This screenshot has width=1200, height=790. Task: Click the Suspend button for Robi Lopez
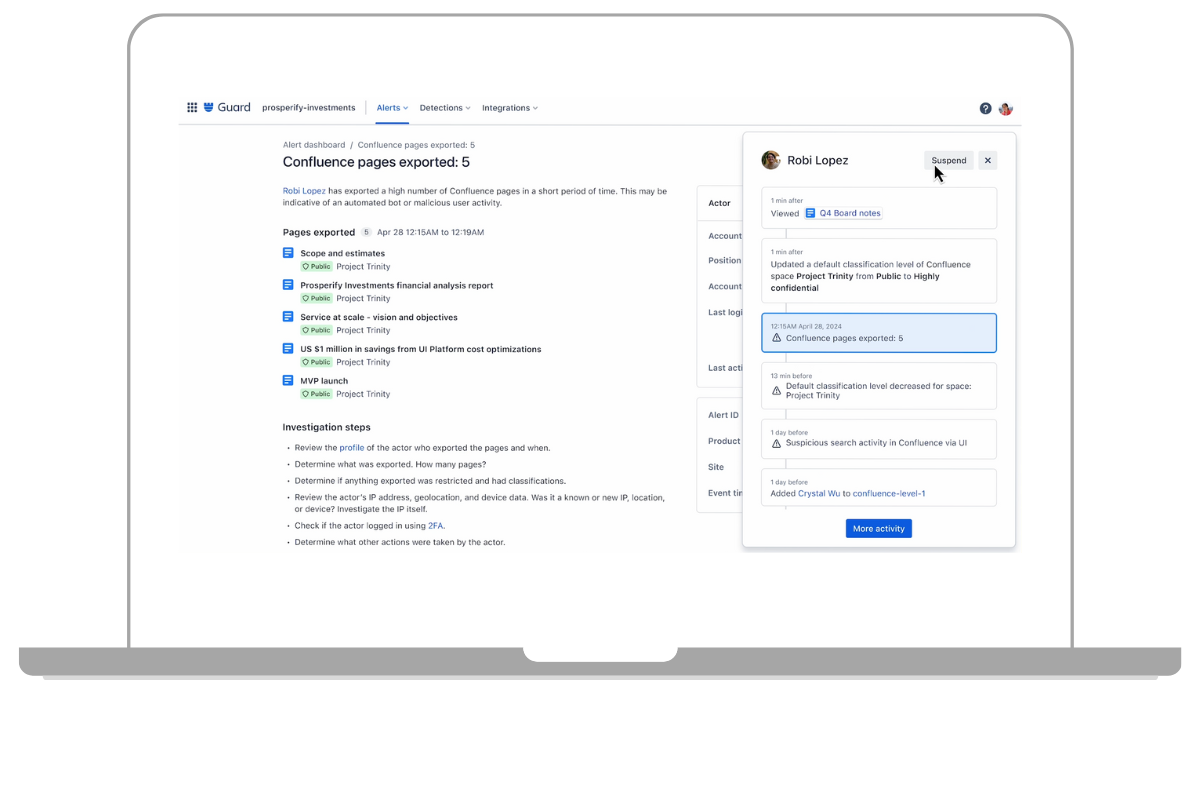[948, 160]
